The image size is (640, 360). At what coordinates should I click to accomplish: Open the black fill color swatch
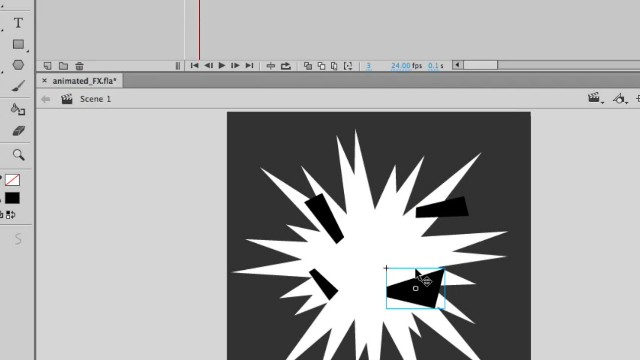pyautogui.click(x=12, y=198)
